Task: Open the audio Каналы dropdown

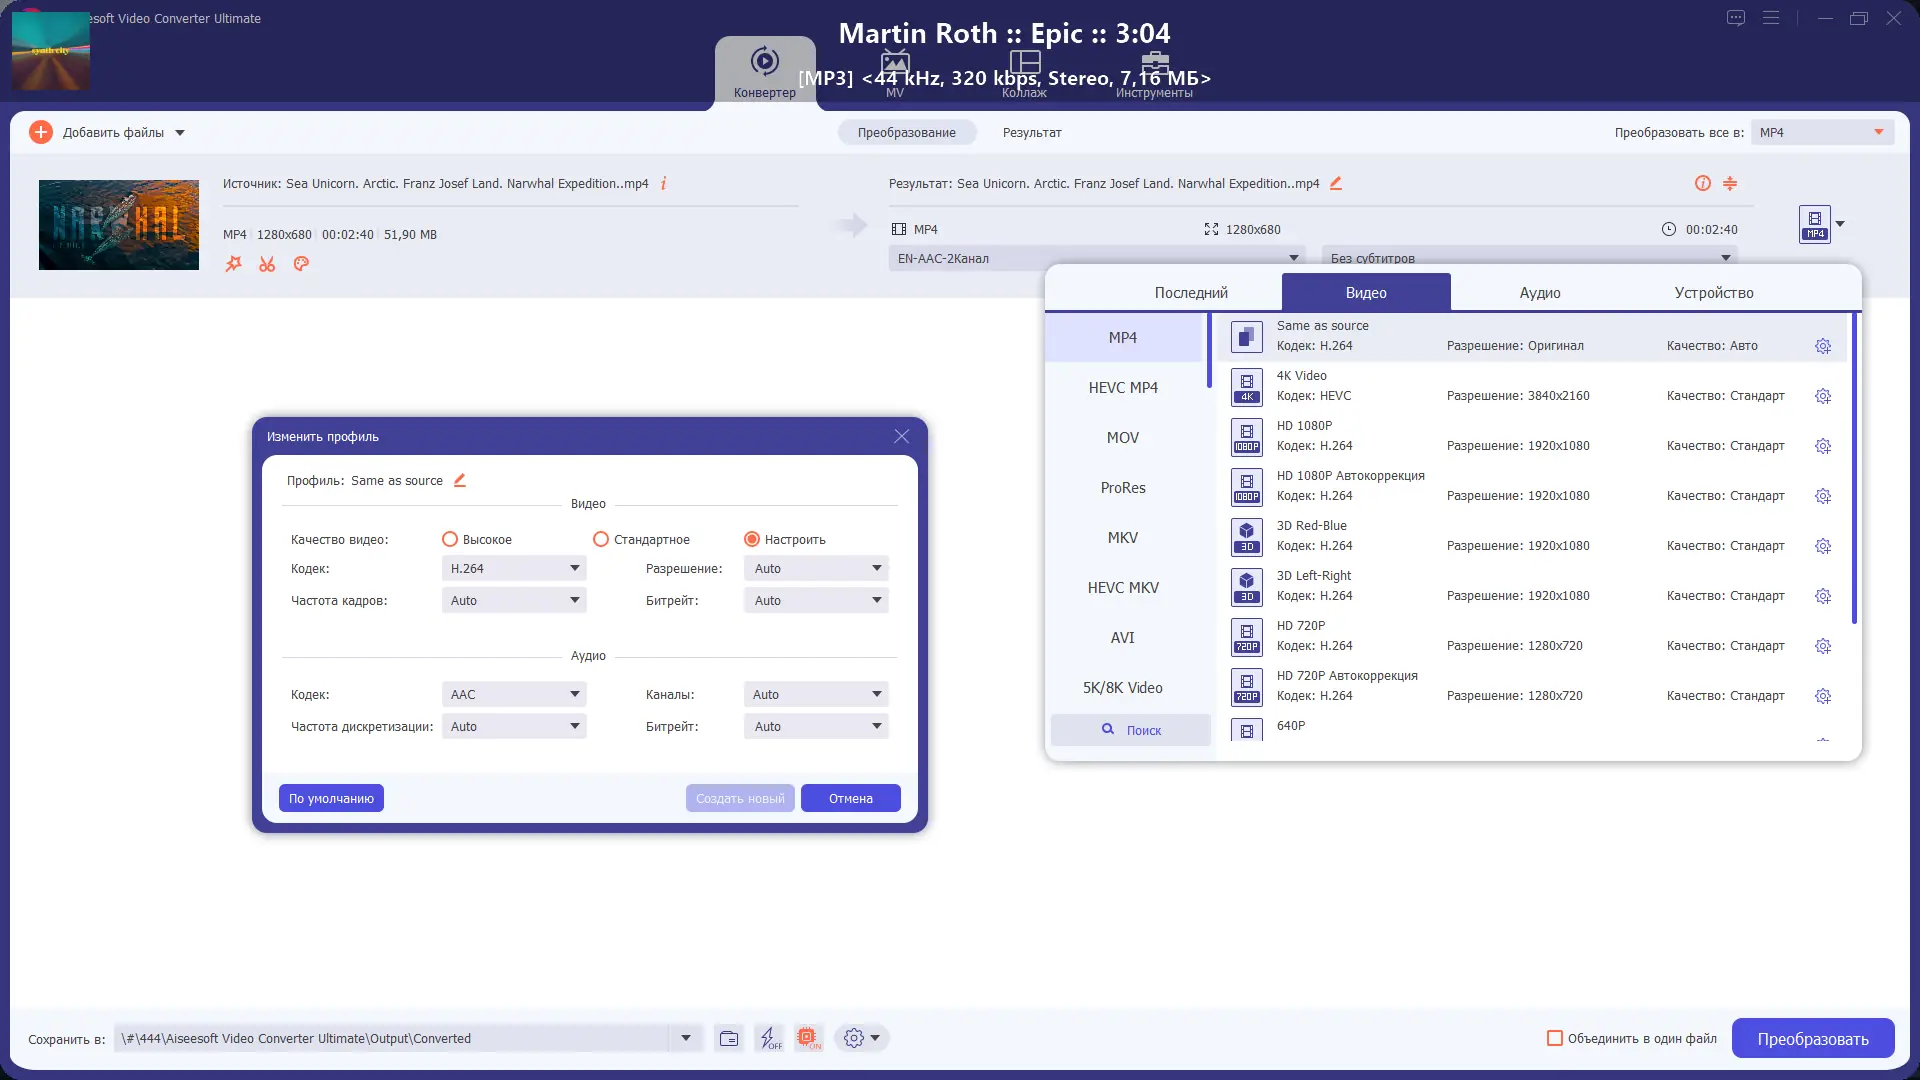Action: point(816,694)
